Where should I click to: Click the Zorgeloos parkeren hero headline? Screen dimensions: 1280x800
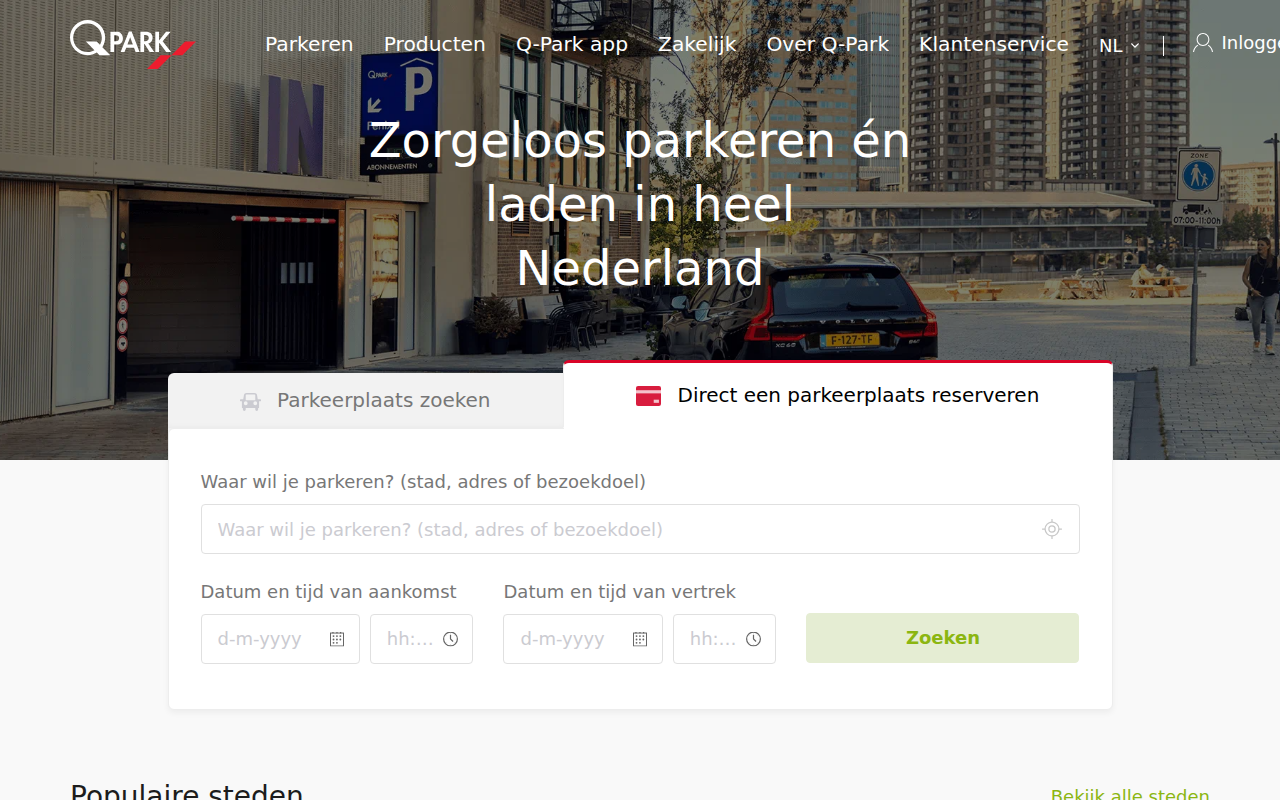(x=640, y=204)
